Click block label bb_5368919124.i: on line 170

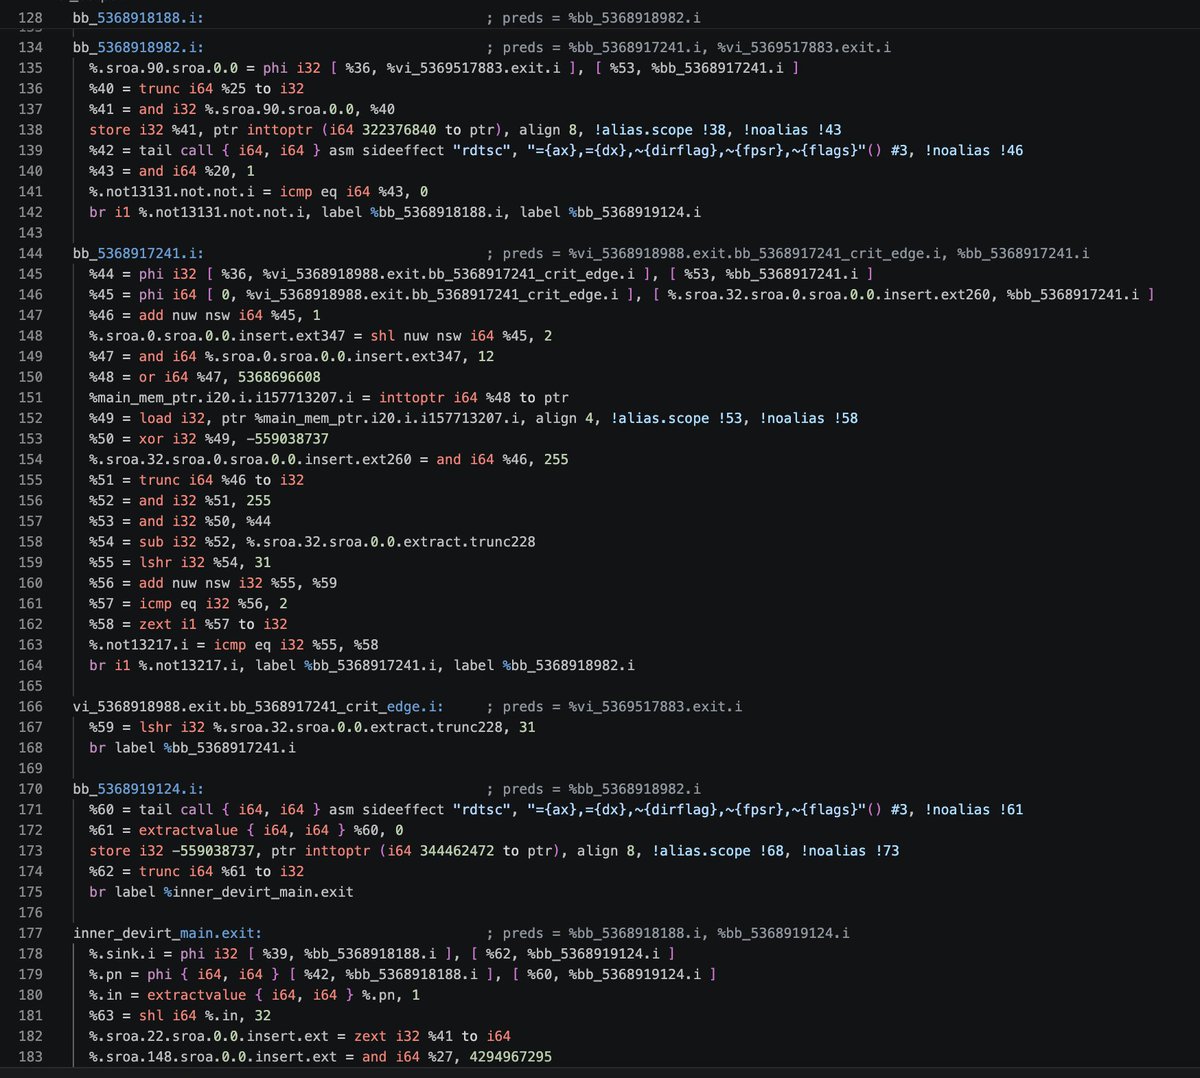coord(138,789)
